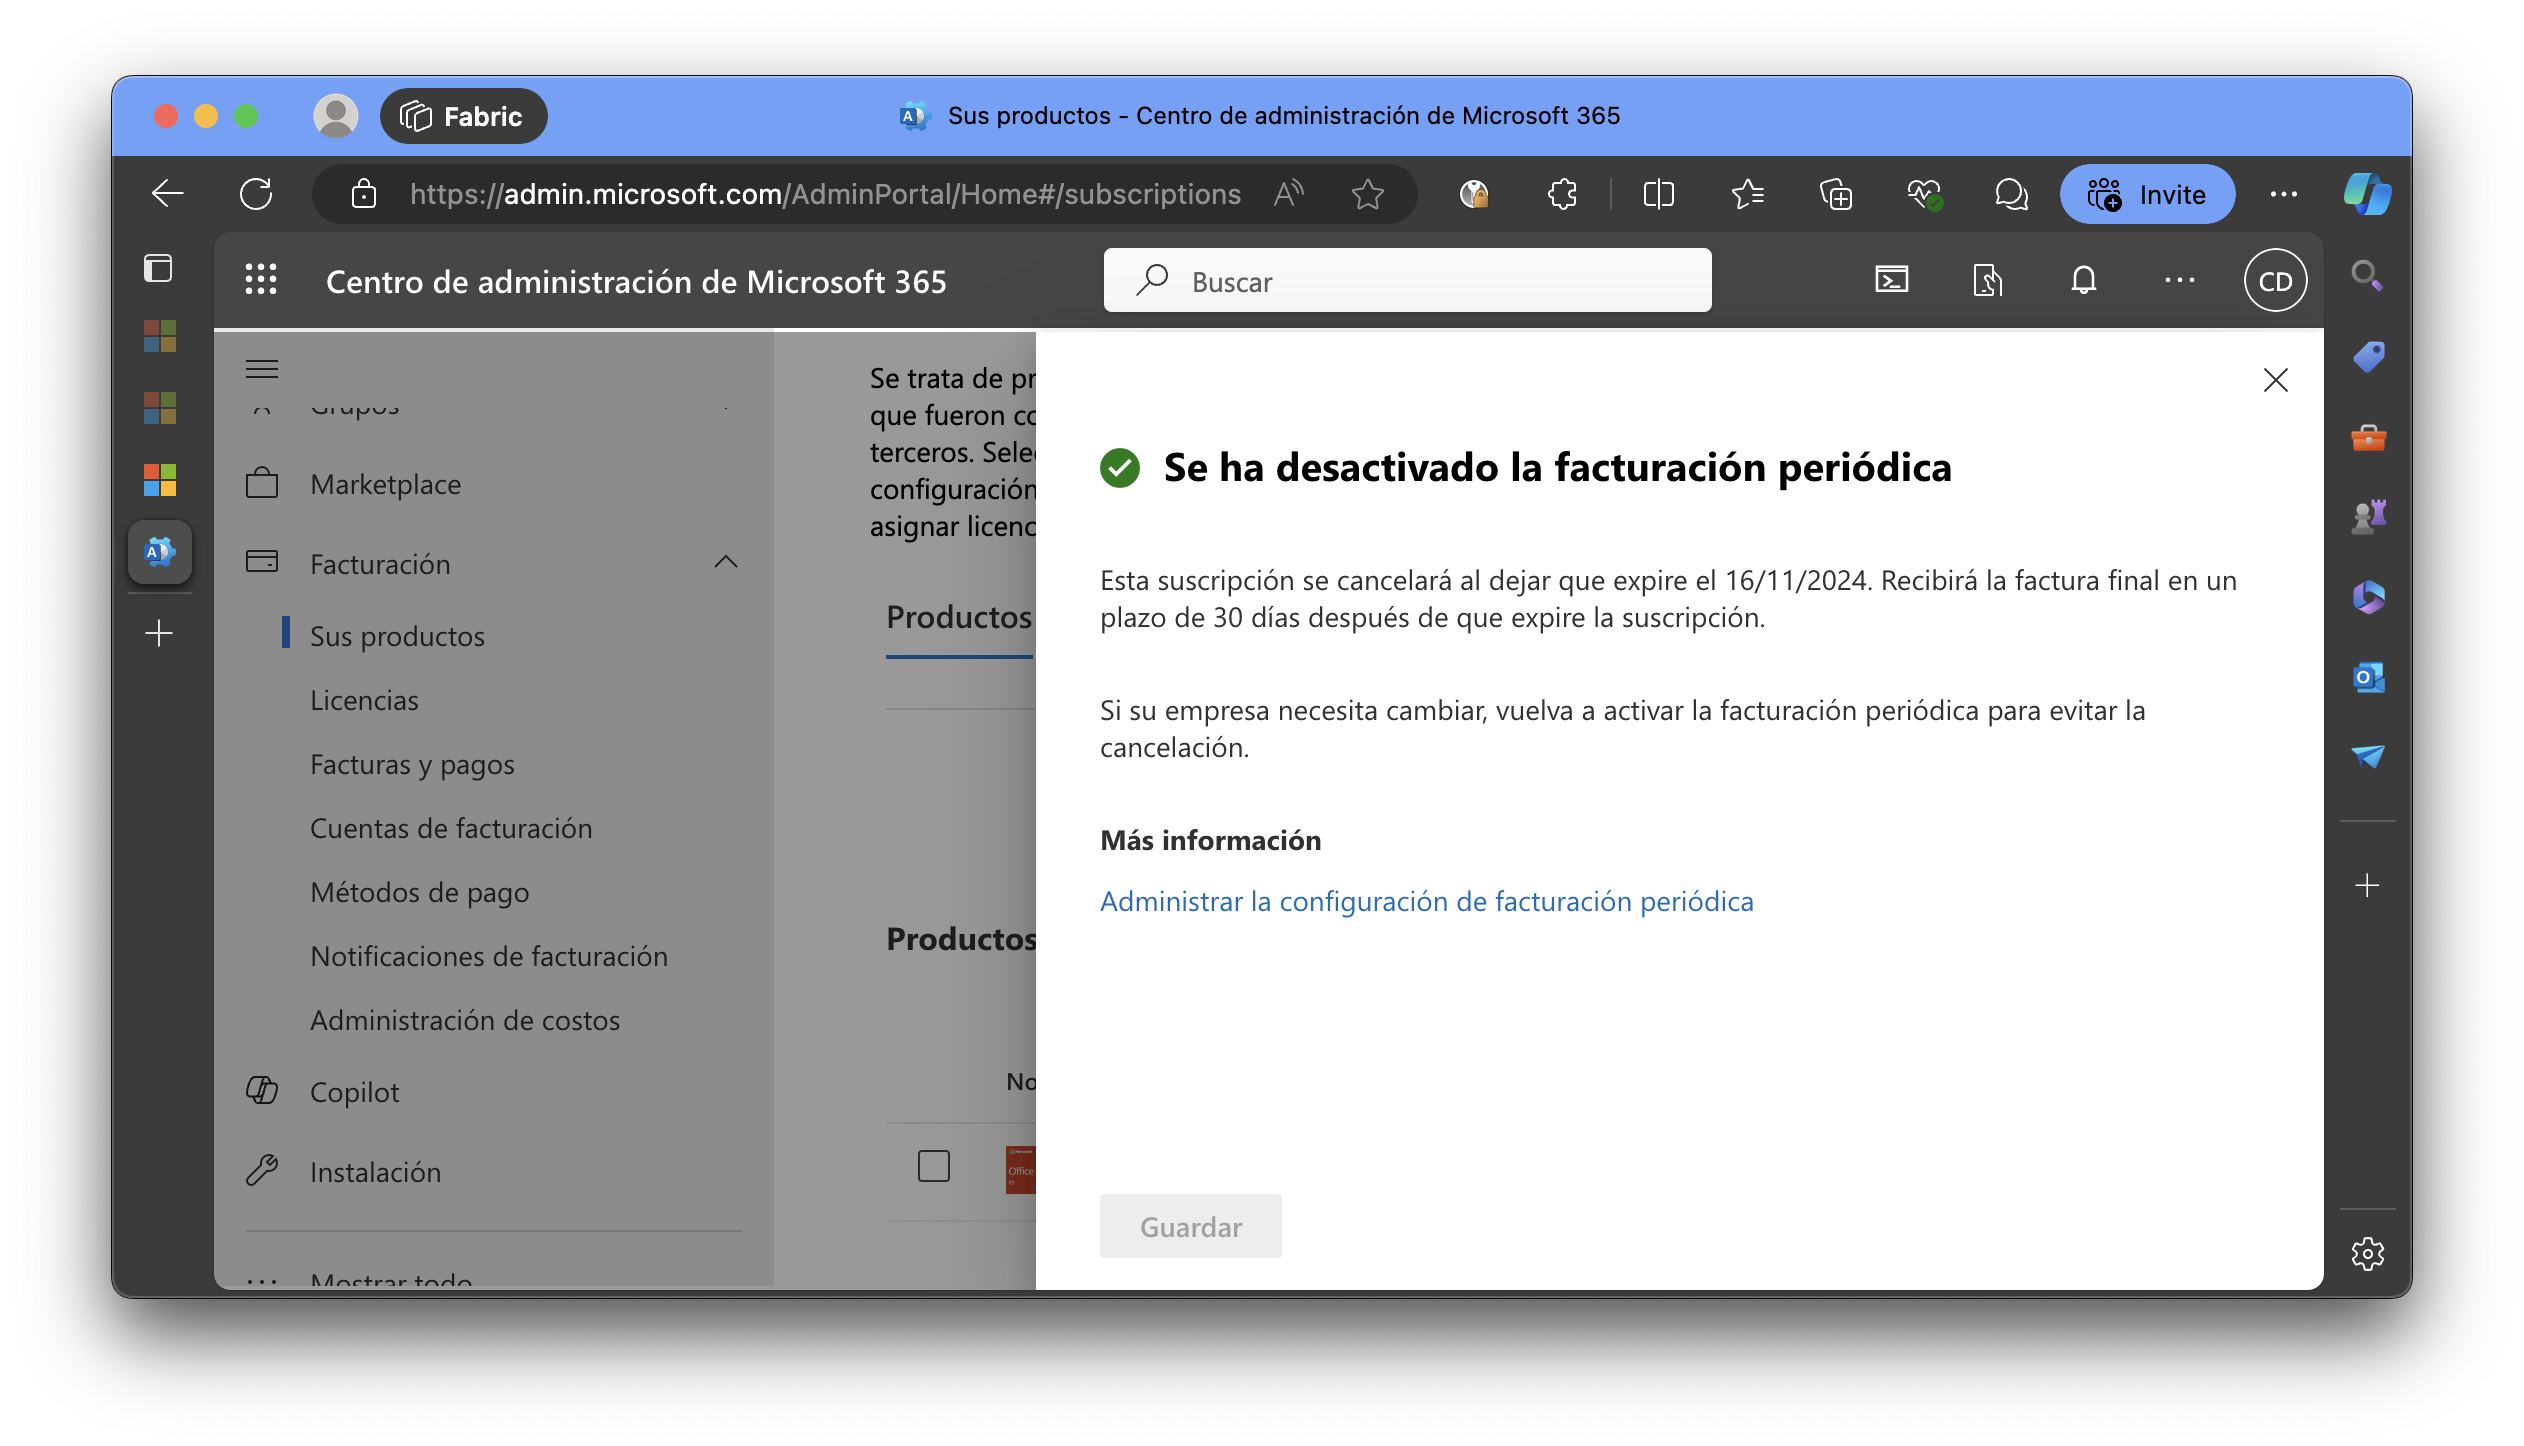Open the chat bubbles icon in the toolbar

click(x=2011, y=194)
